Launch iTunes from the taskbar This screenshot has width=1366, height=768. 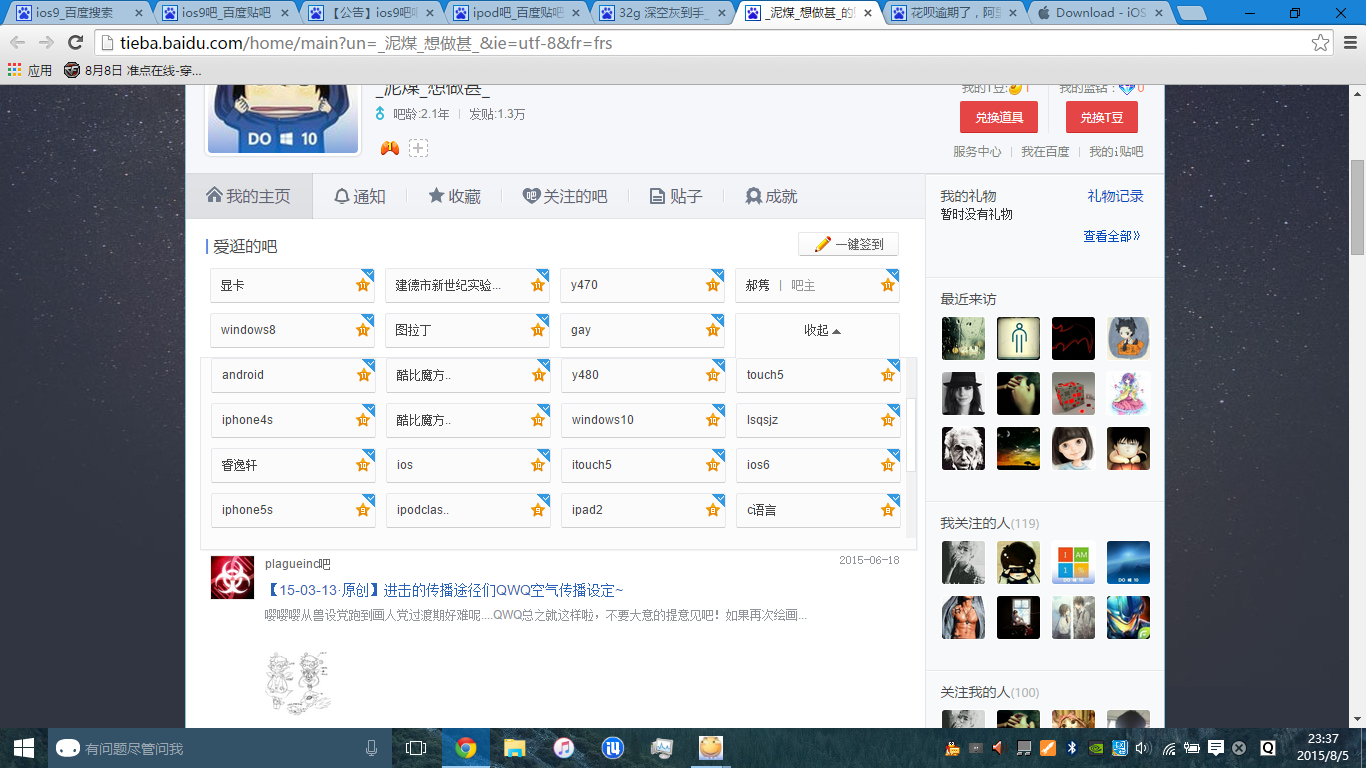tap(564, 748)
